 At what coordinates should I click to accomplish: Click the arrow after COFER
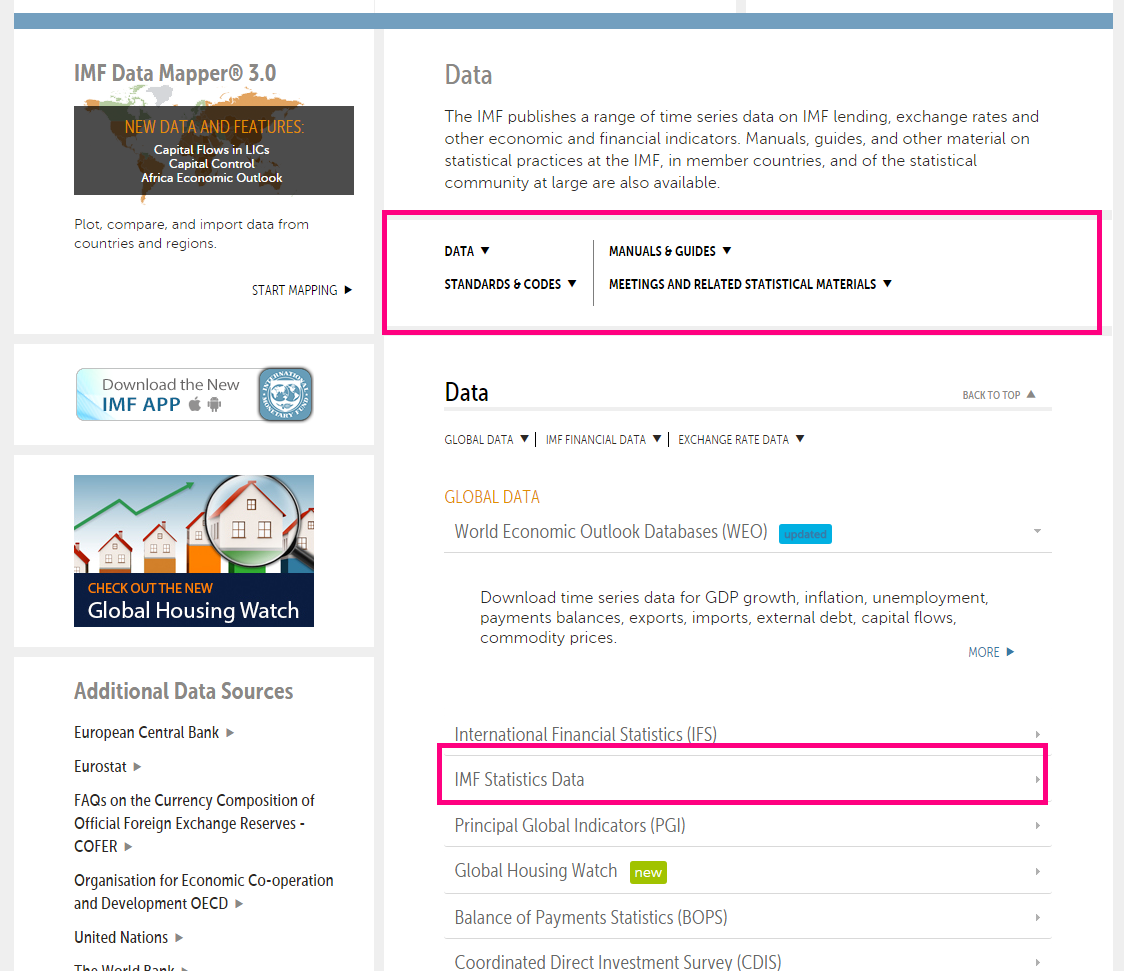(x=128, y=846)
